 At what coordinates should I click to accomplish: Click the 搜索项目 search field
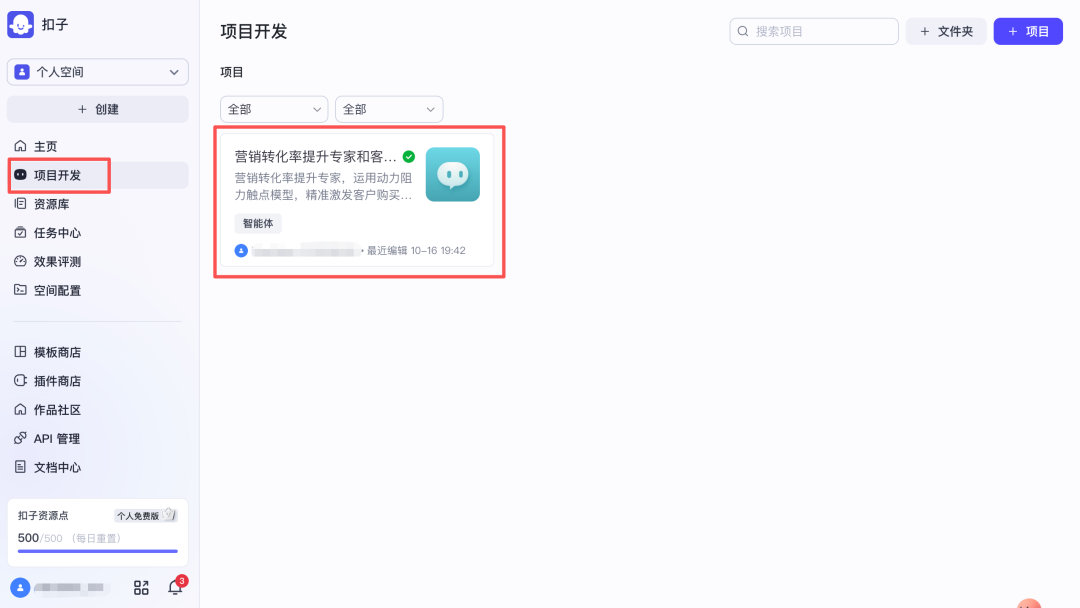coord(814,32)
